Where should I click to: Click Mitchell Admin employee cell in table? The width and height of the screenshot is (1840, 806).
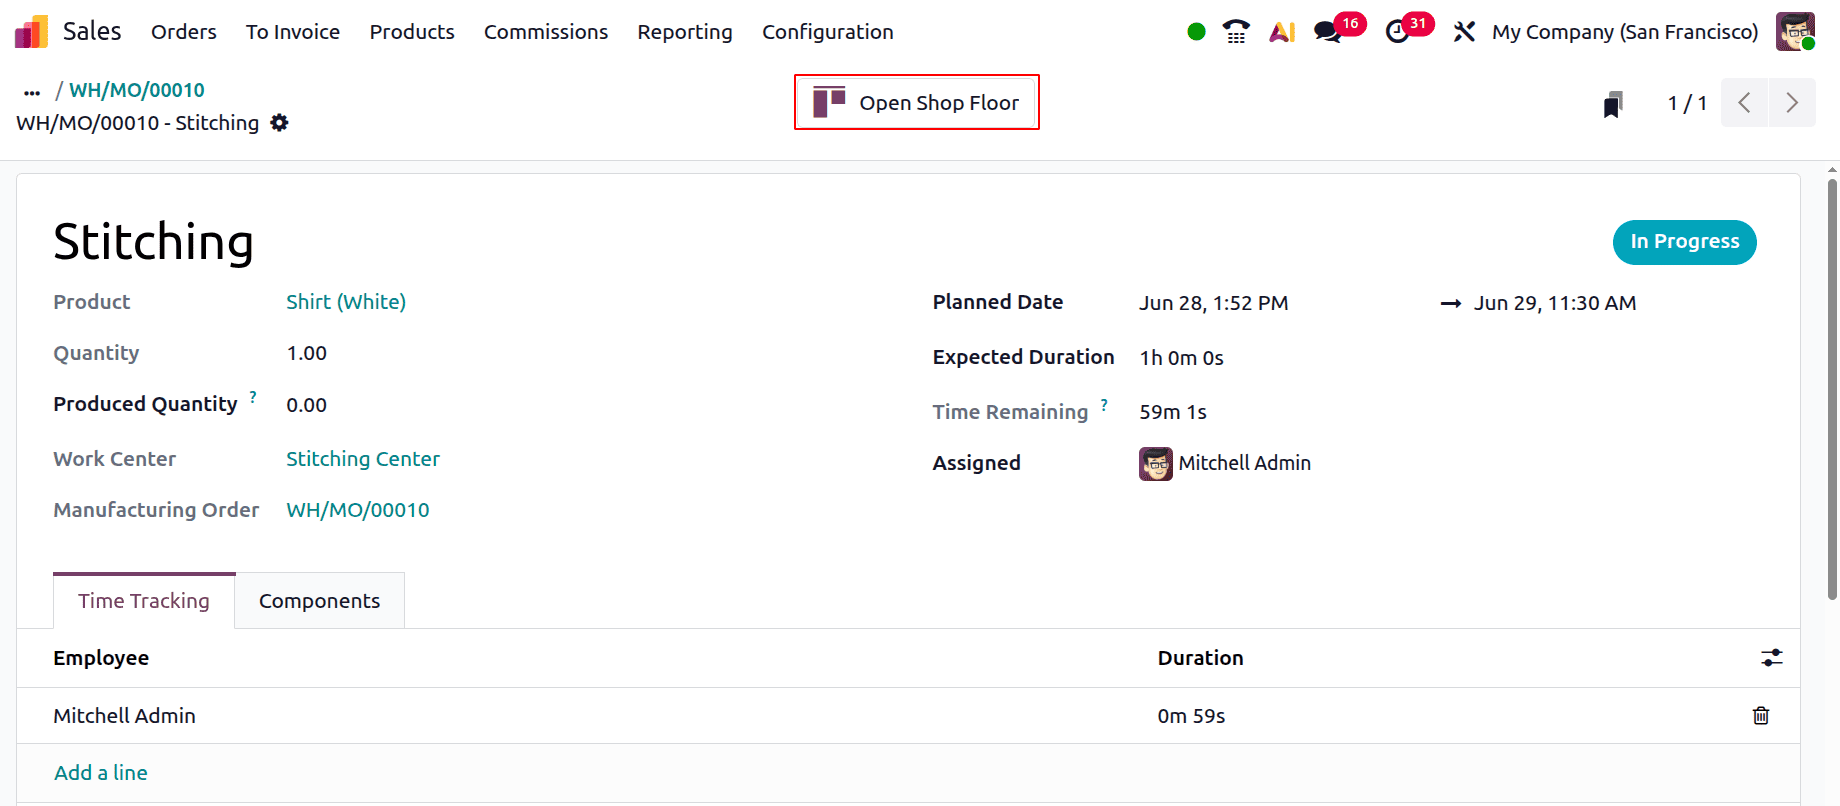pos(125,716)
